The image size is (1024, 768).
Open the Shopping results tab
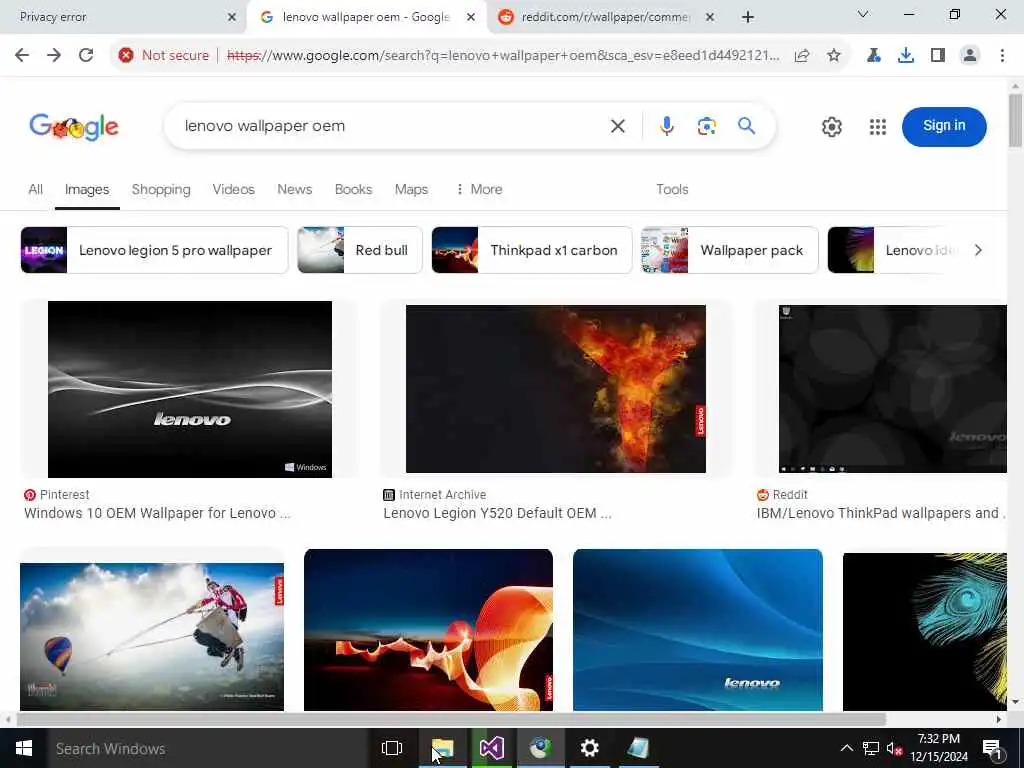point(161,189)
